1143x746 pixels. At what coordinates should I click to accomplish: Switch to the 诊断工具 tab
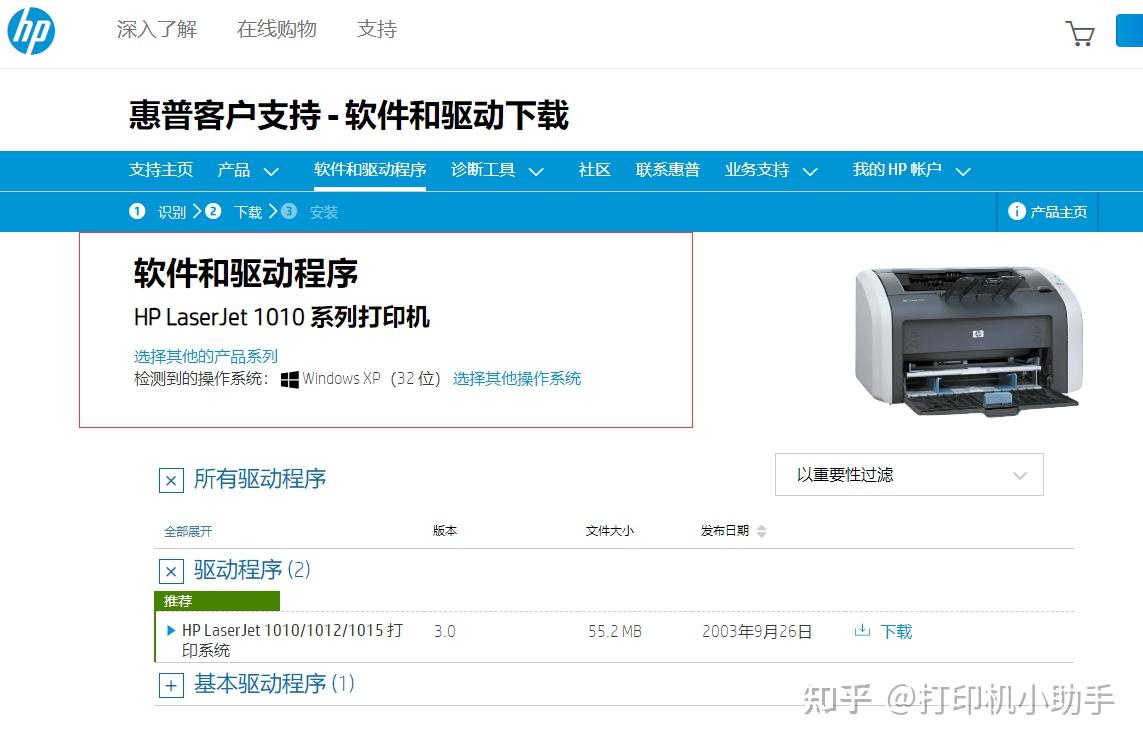pos(483,170)
